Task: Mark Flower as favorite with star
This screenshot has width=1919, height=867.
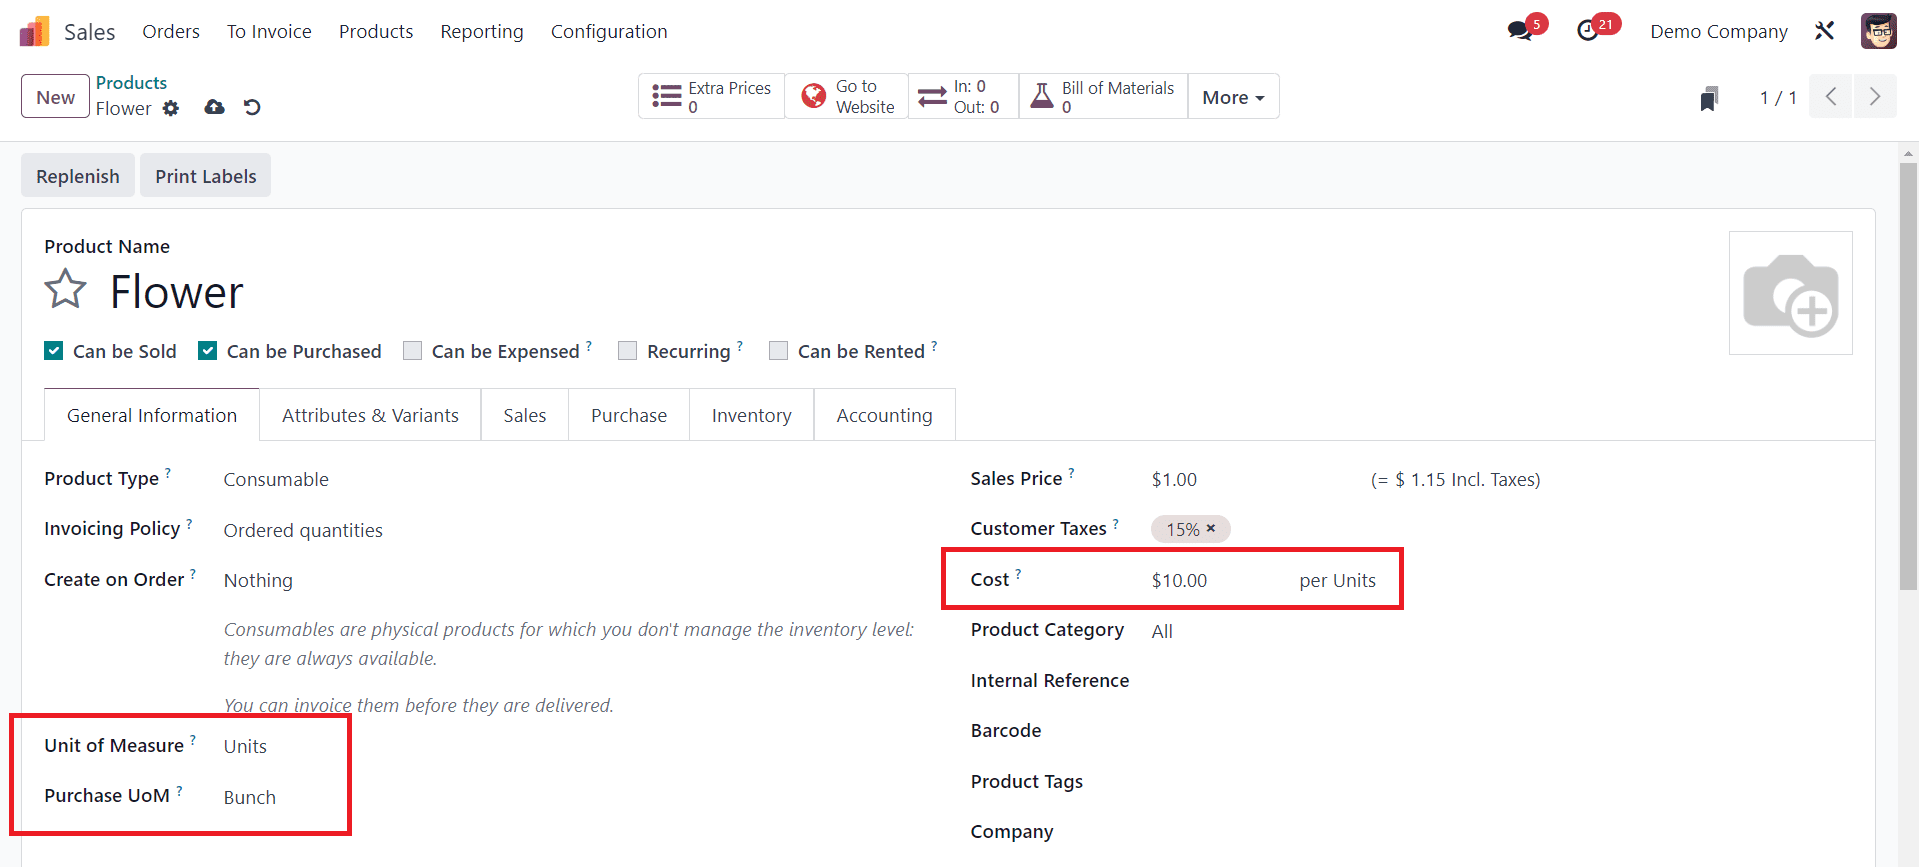Action: click(x=66, y=290)
